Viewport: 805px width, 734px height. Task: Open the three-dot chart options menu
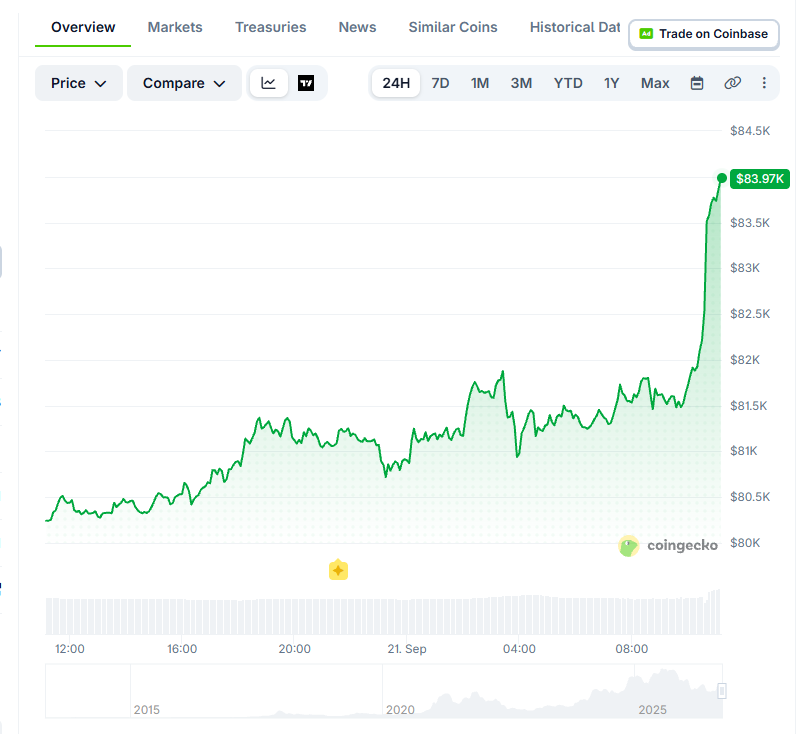coord(764,83)
